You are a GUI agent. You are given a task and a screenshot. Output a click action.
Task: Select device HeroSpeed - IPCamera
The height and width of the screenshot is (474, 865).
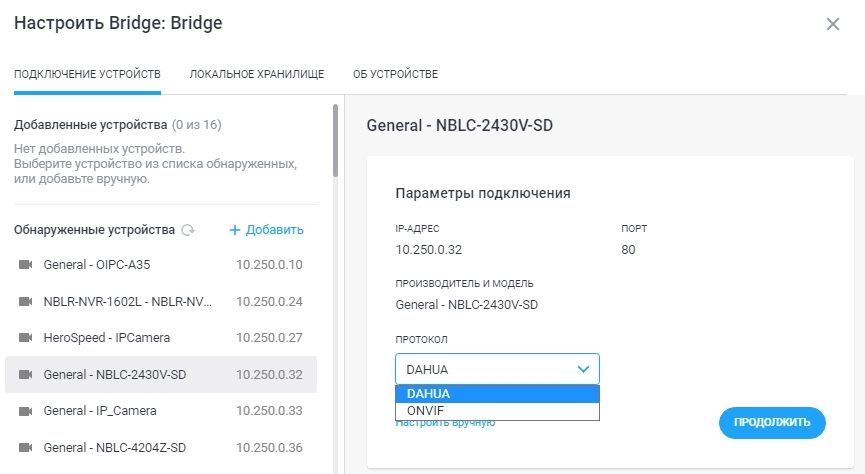coord(161,338)
